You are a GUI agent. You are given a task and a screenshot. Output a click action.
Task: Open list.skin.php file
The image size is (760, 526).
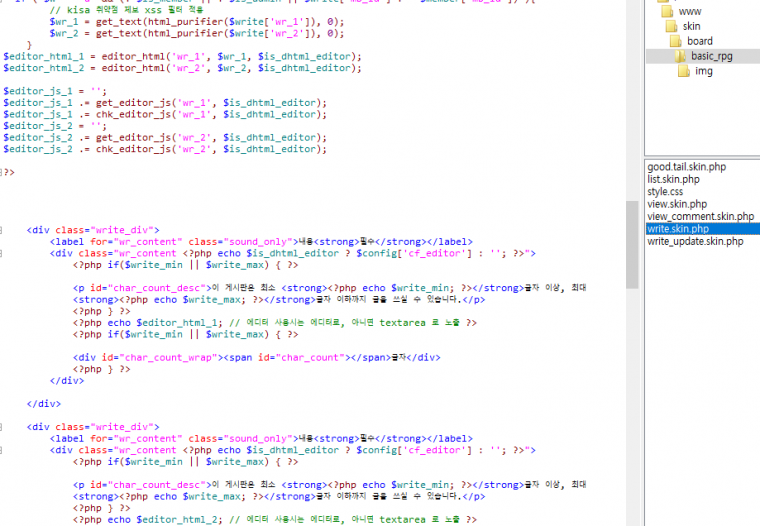pyautogui.click(x=673, y=179)
